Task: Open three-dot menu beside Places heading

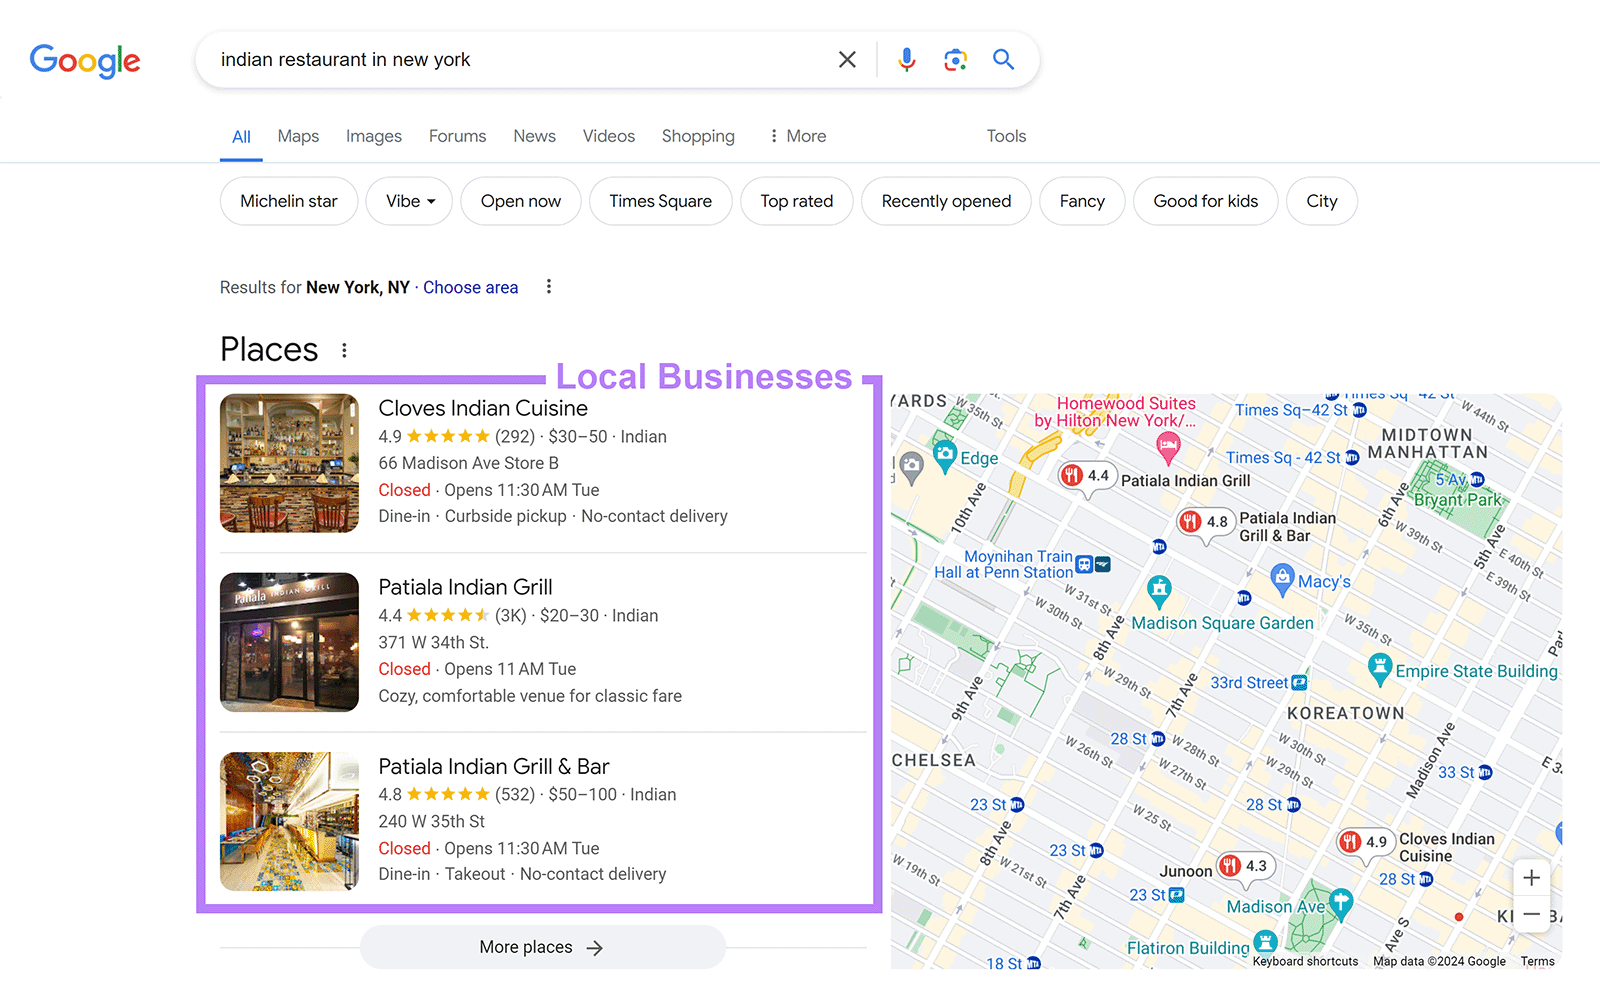Action: (344, 351)
